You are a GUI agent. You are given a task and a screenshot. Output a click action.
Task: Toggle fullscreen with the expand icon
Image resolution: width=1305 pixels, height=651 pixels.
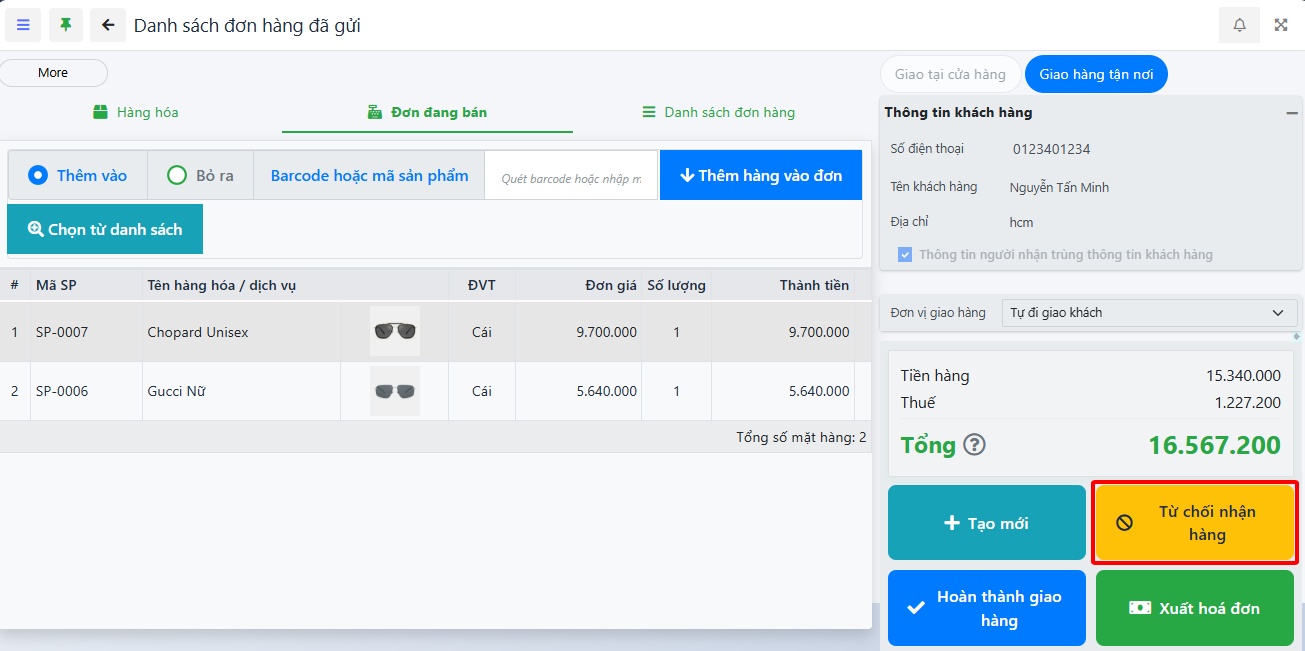click(x=1281, y=25)
